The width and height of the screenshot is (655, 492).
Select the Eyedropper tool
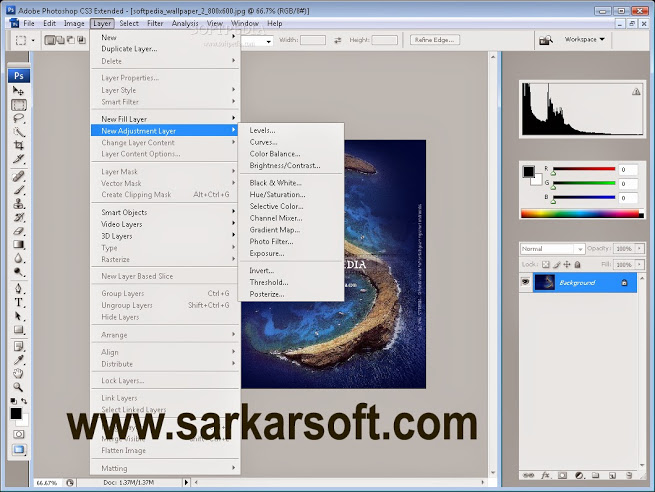click(x=18, y=360)
